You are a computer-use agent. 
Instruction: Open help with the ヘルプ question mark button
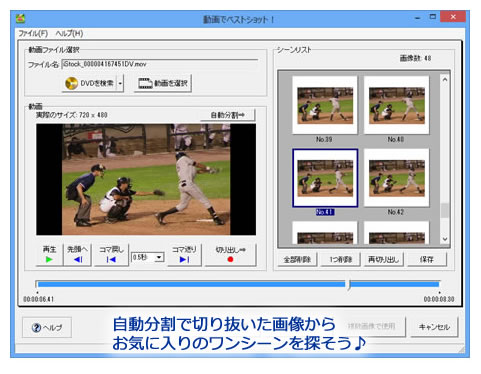point(47,327)
